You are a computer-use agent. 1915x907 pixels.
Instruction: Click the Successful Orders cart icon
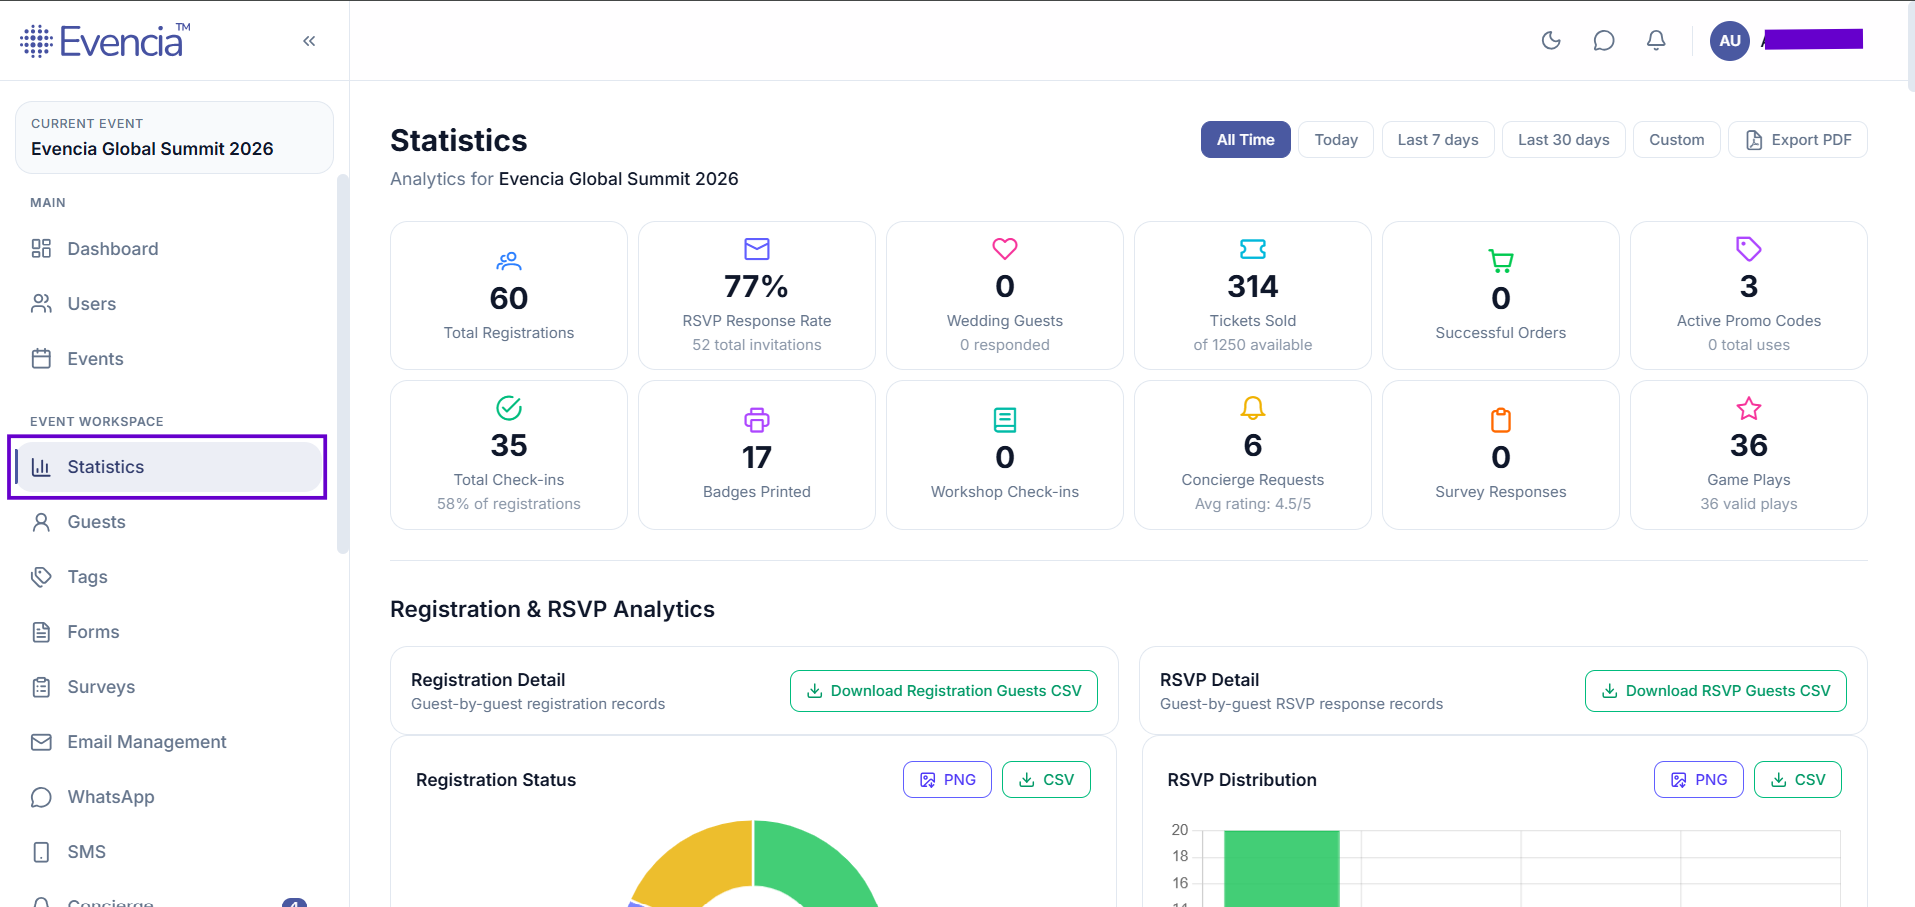point(1501,261)
